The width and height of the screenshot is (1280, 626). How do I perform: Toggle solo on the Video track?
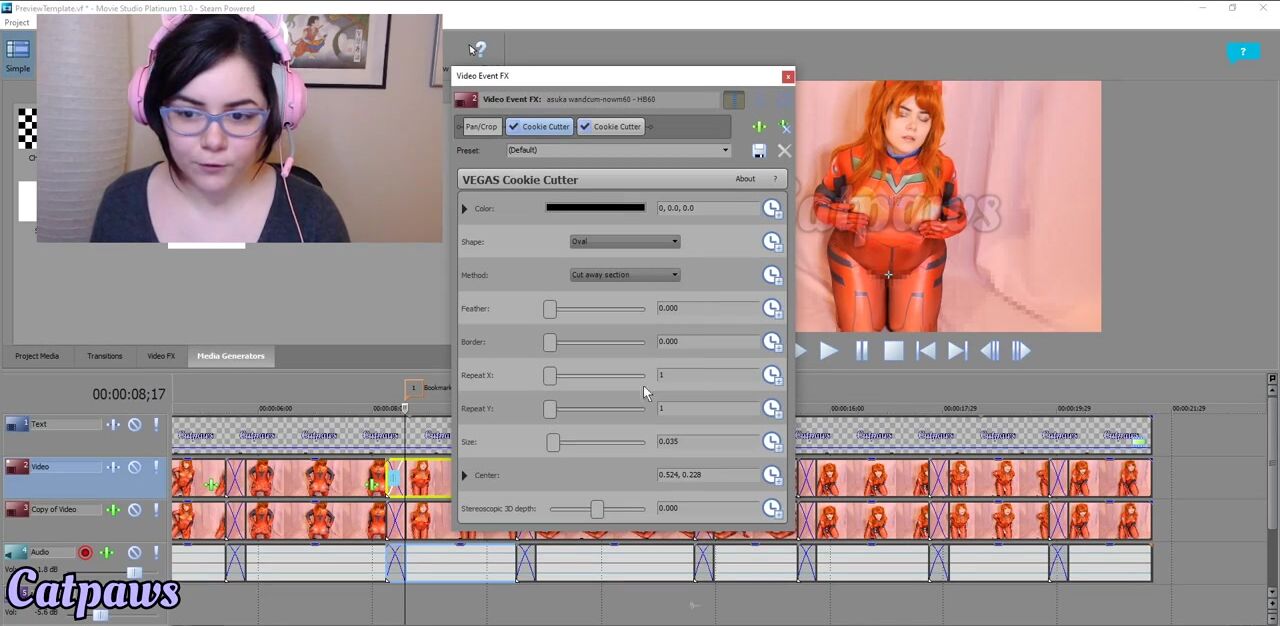tap(156, 467)
